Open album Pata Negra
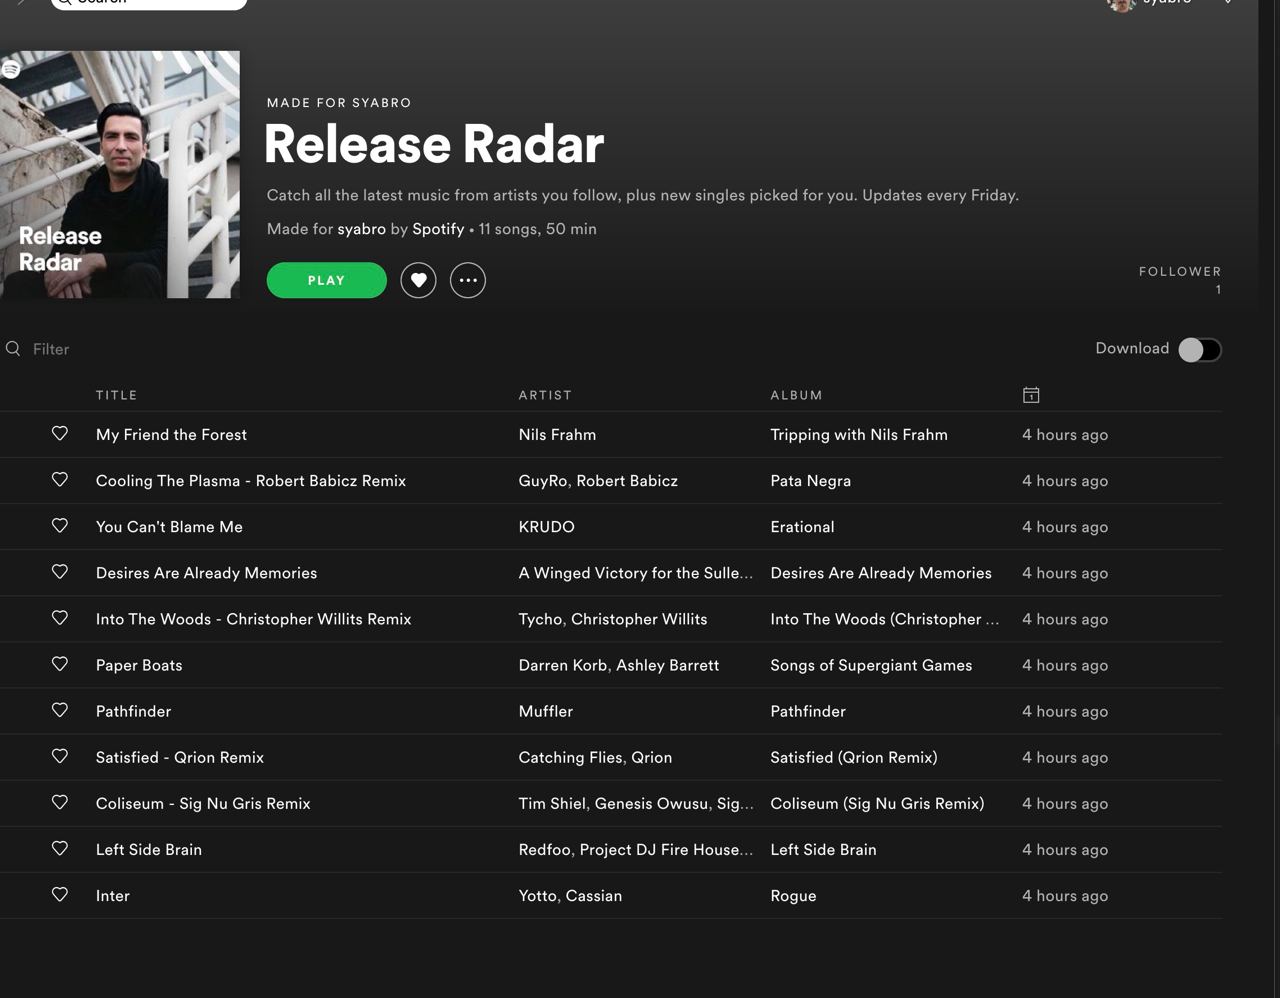Screen dimensions: 1280x998 coord(810,480)
